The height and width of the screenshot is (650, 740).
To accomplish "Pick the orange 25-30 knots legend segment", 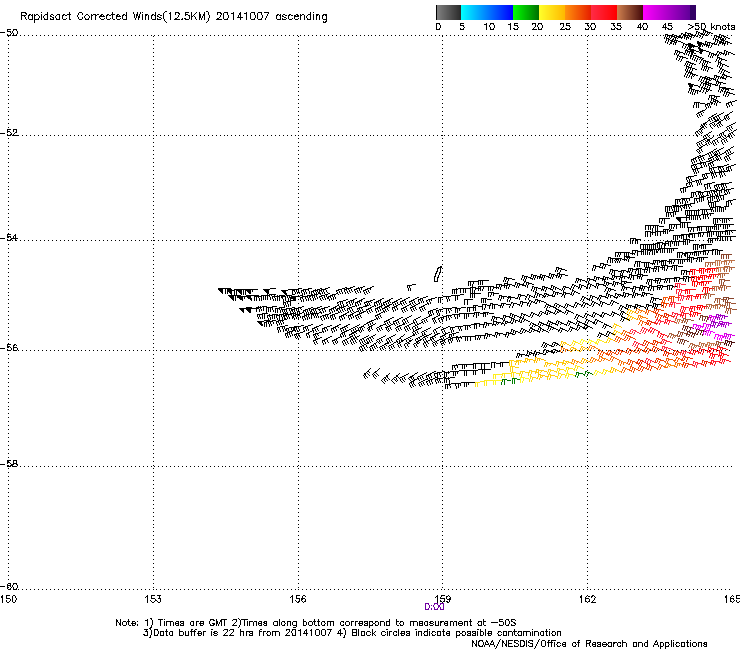I will click(x=578, y=12).
